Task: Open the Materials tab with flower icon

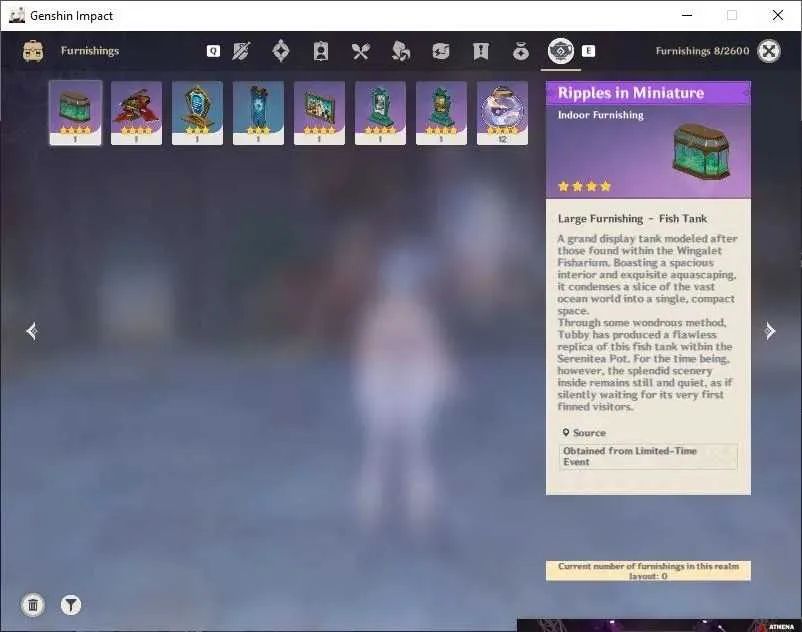Action: [400, 51]
